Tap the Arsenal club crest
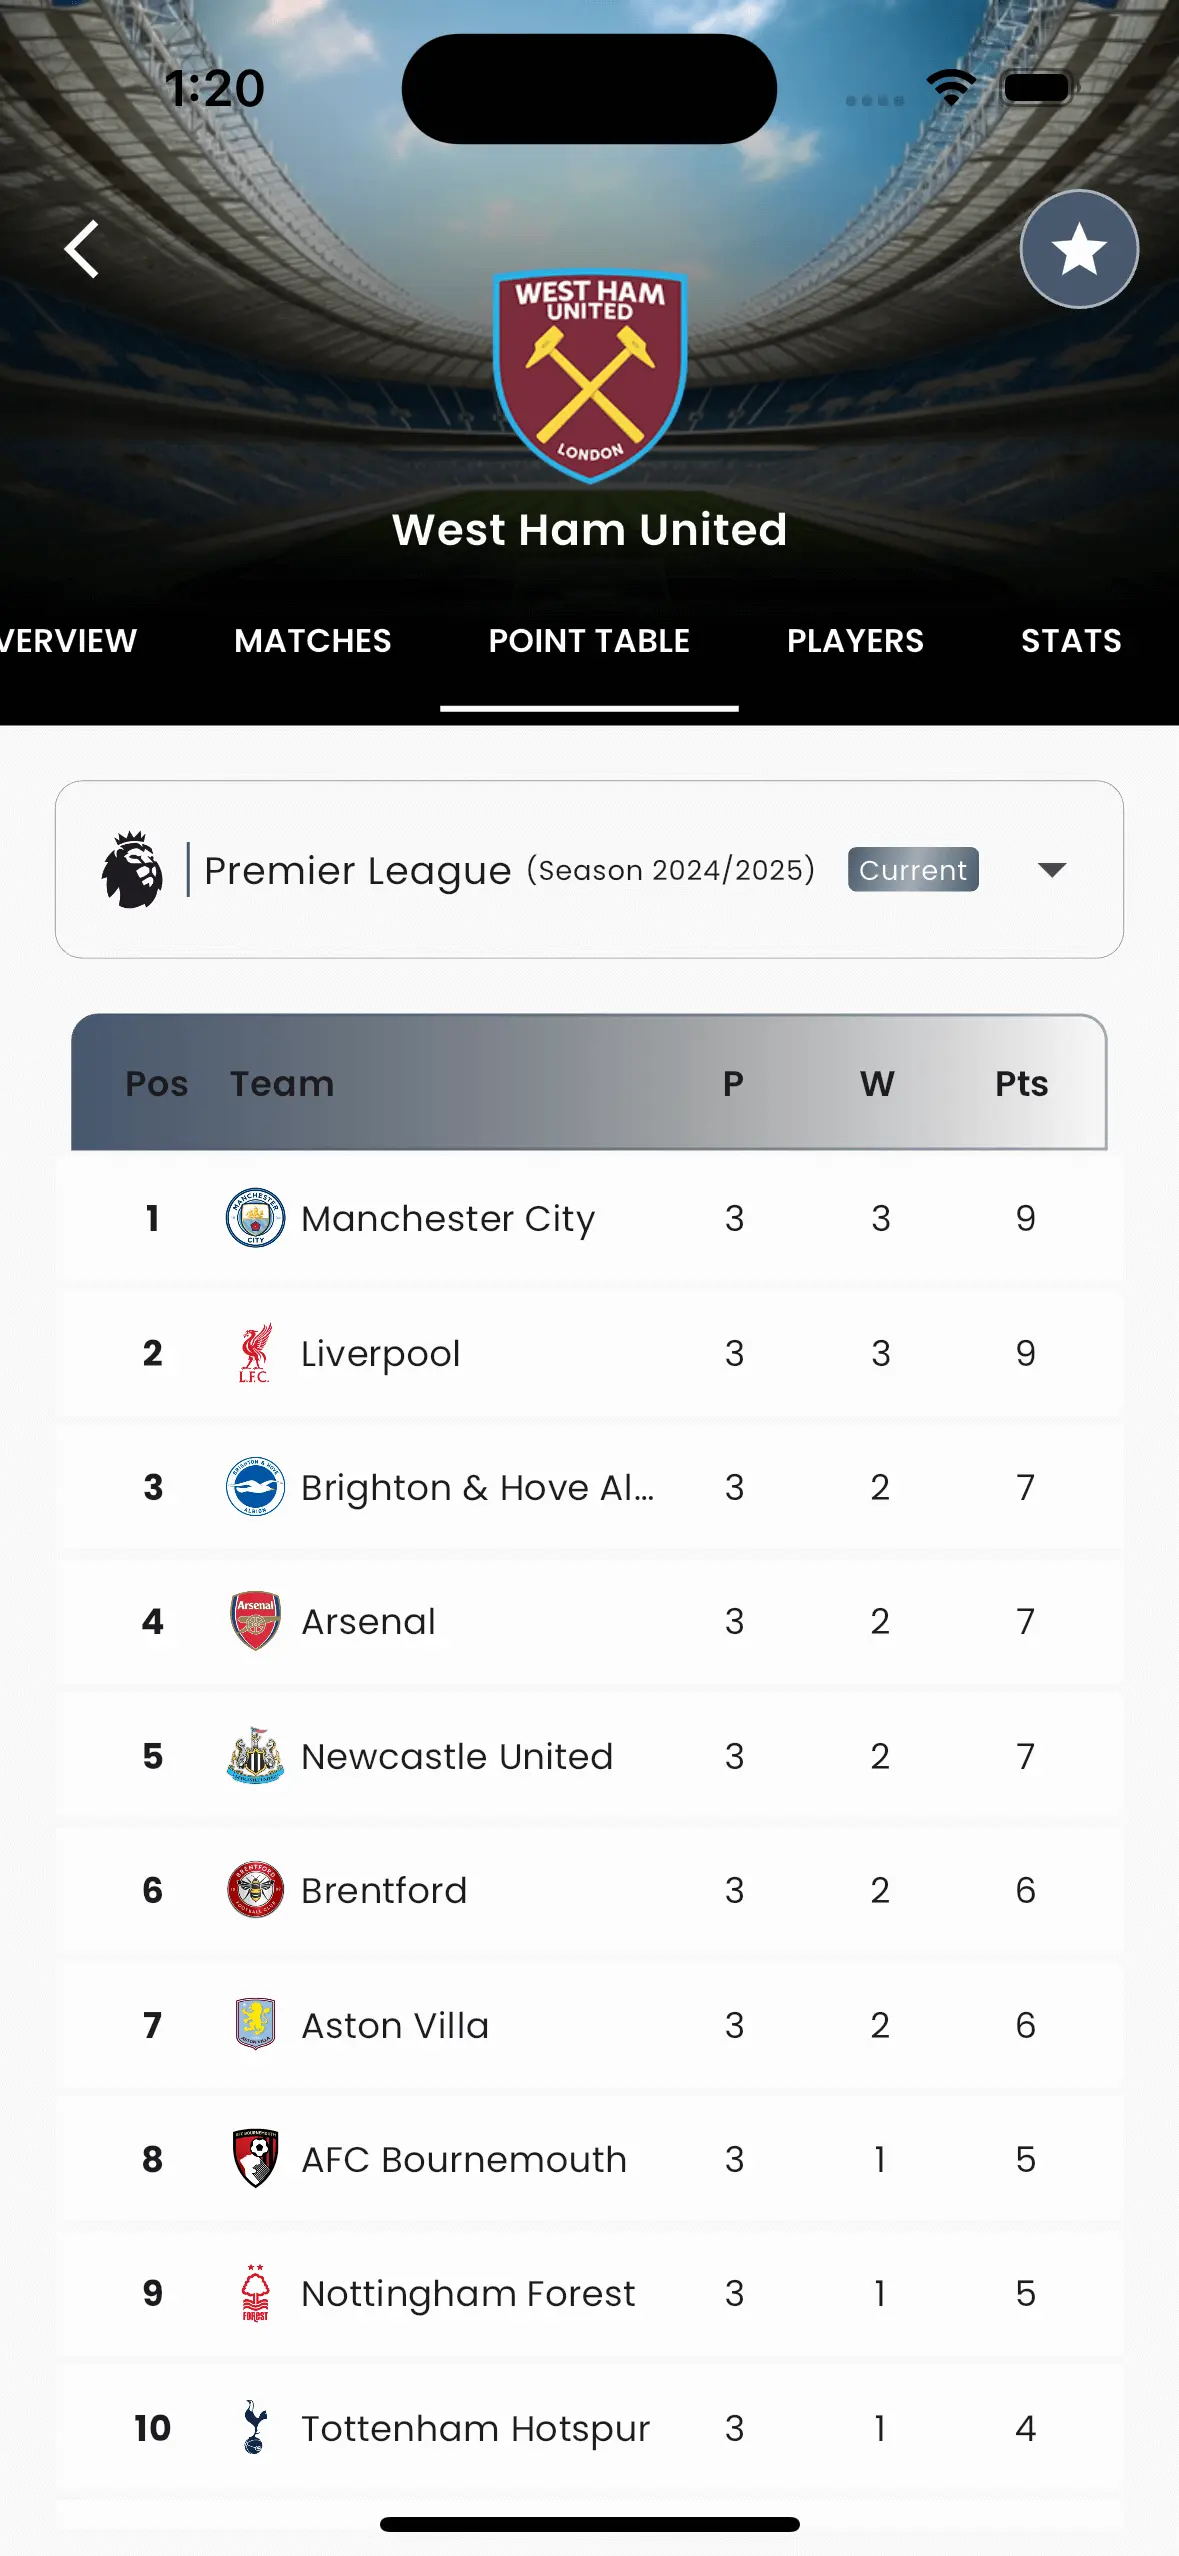This screenshot has width=1179, height=2556. [255, 1621]
